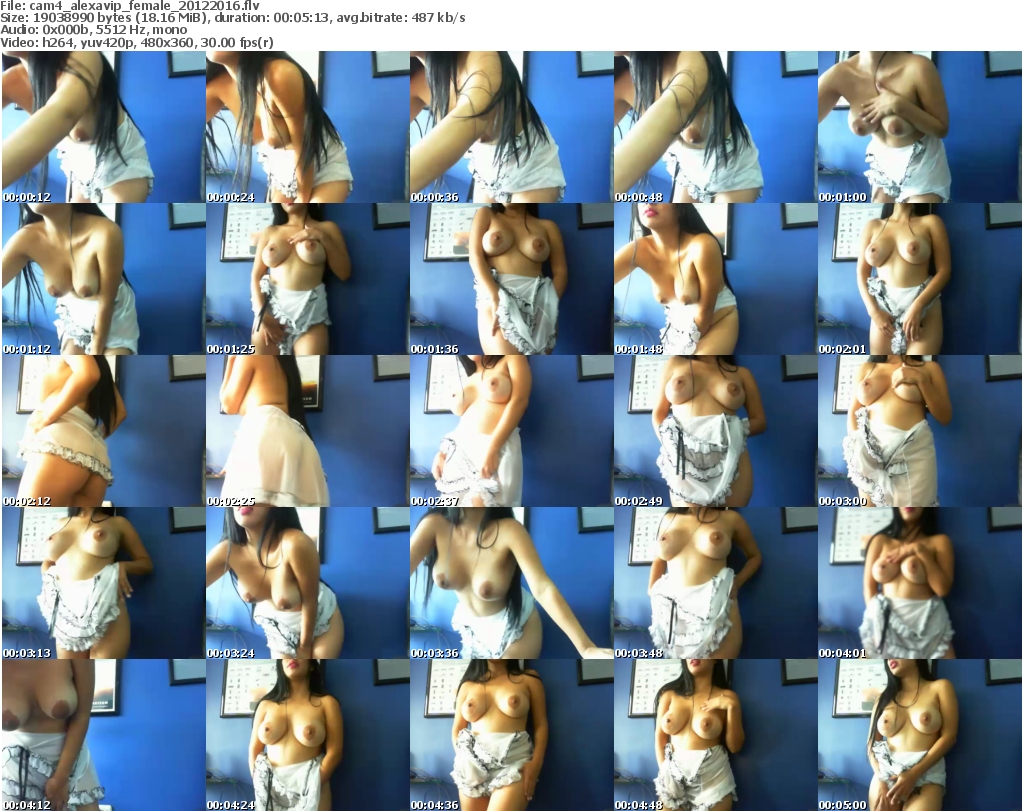This screenshot has height=811, width=1024.
Task: Select the frame stamped 00:04:48
Action: point(715,735)
